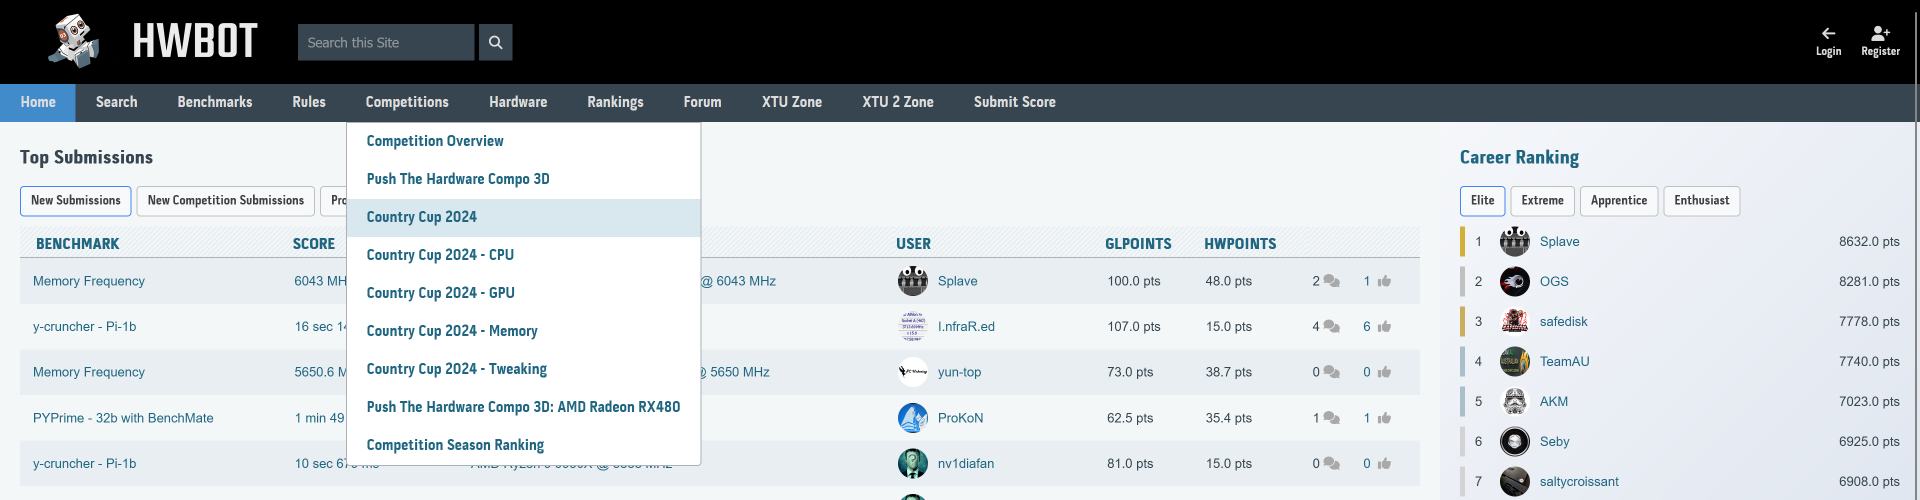The width and height of the screenshot is (1920, 500).
Task: Choose Country Cup 2024 - Memory
Action: coord(523,331)
